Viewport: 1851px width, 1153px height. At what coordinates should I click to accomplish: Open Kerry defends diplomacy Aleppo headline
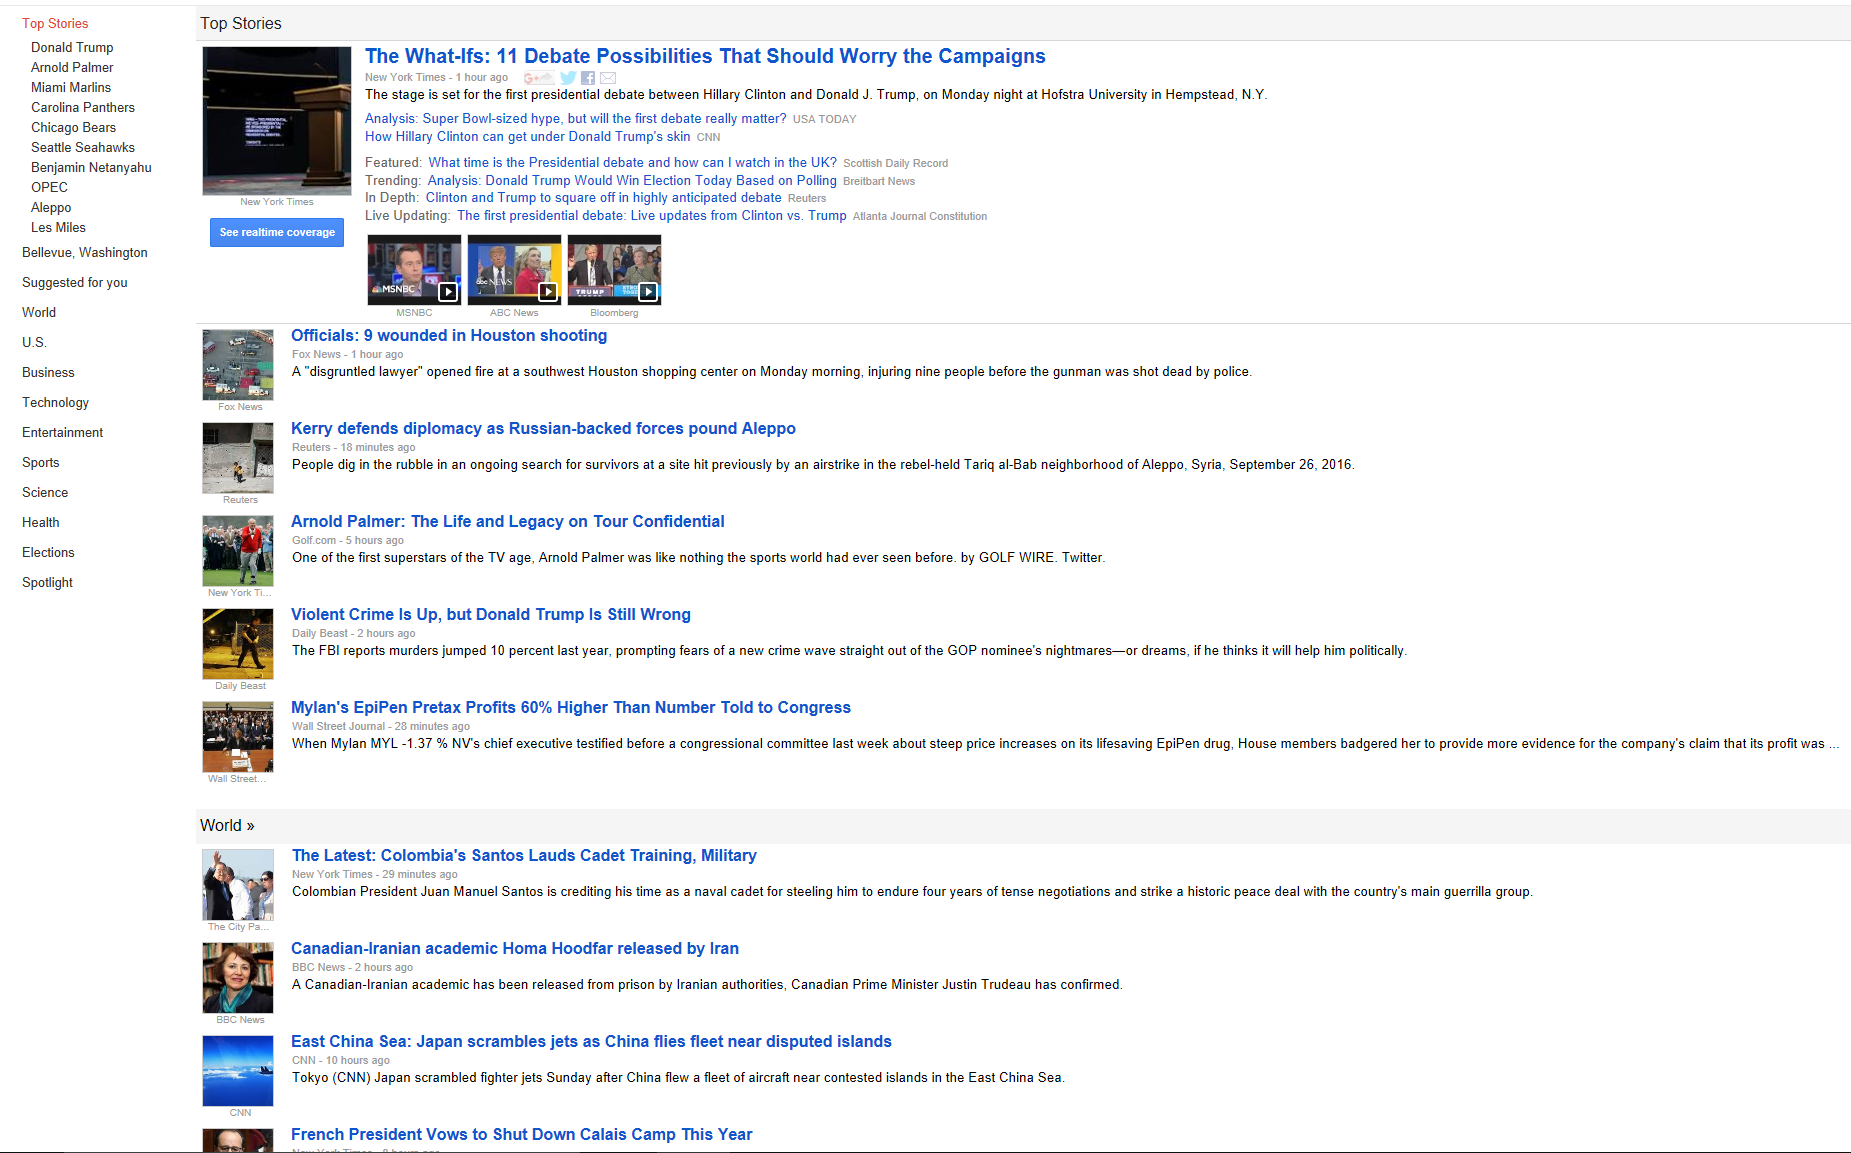pos(543,428)
